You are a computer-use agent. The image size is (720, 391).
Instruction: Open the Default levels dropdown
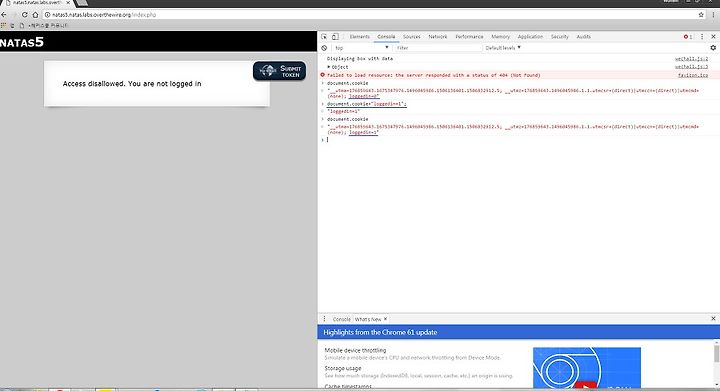point(503,48)
